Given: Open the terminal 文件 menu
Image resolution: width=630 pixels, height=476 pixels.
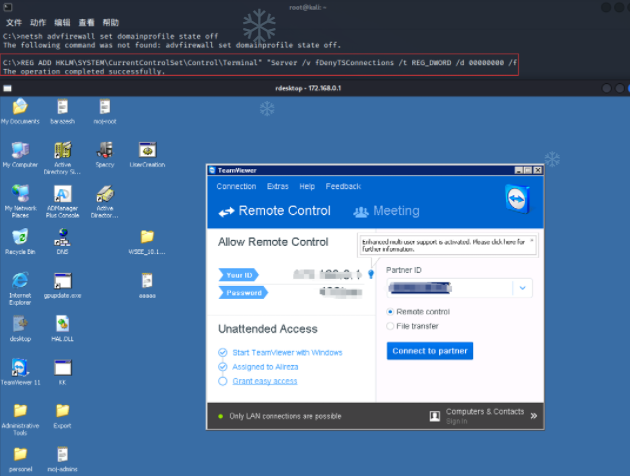Looking at the screenshot, I should pyautogui.click(x=14, y=22).
